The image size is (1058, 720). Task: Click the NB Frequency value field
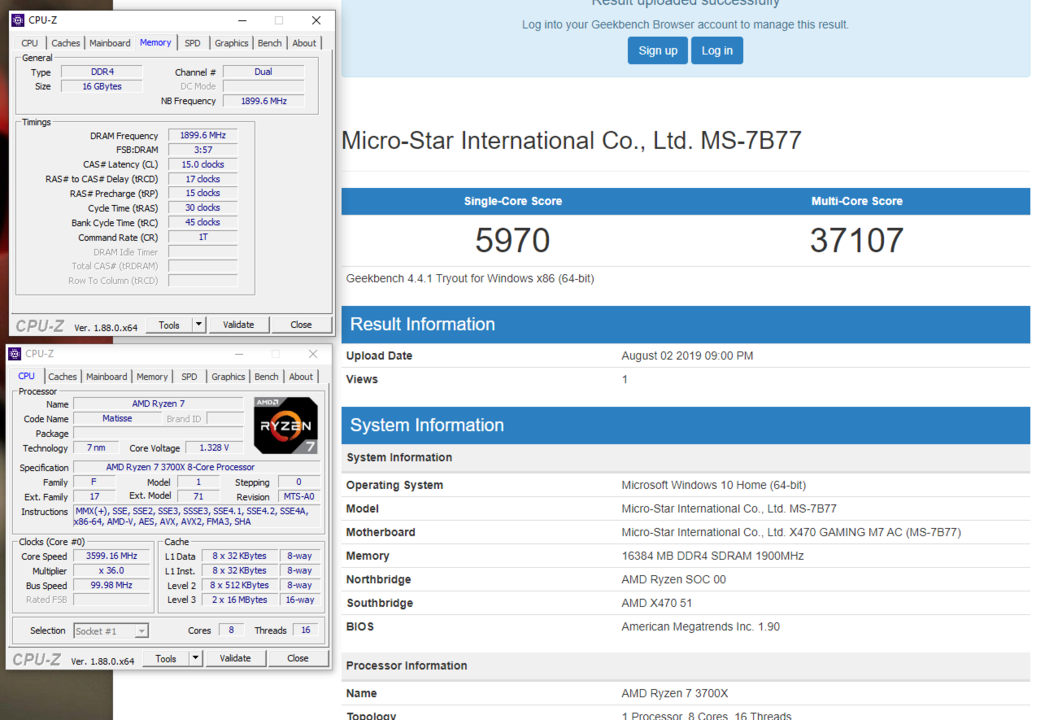point(263,101)
